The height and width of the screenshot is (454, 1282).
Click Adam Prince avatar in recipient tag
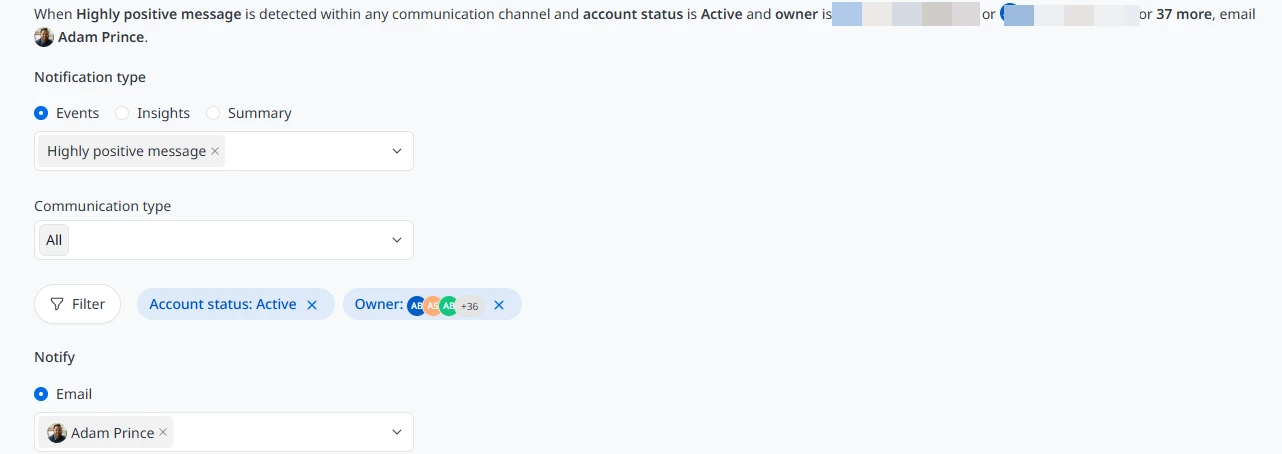pos(57,433)
